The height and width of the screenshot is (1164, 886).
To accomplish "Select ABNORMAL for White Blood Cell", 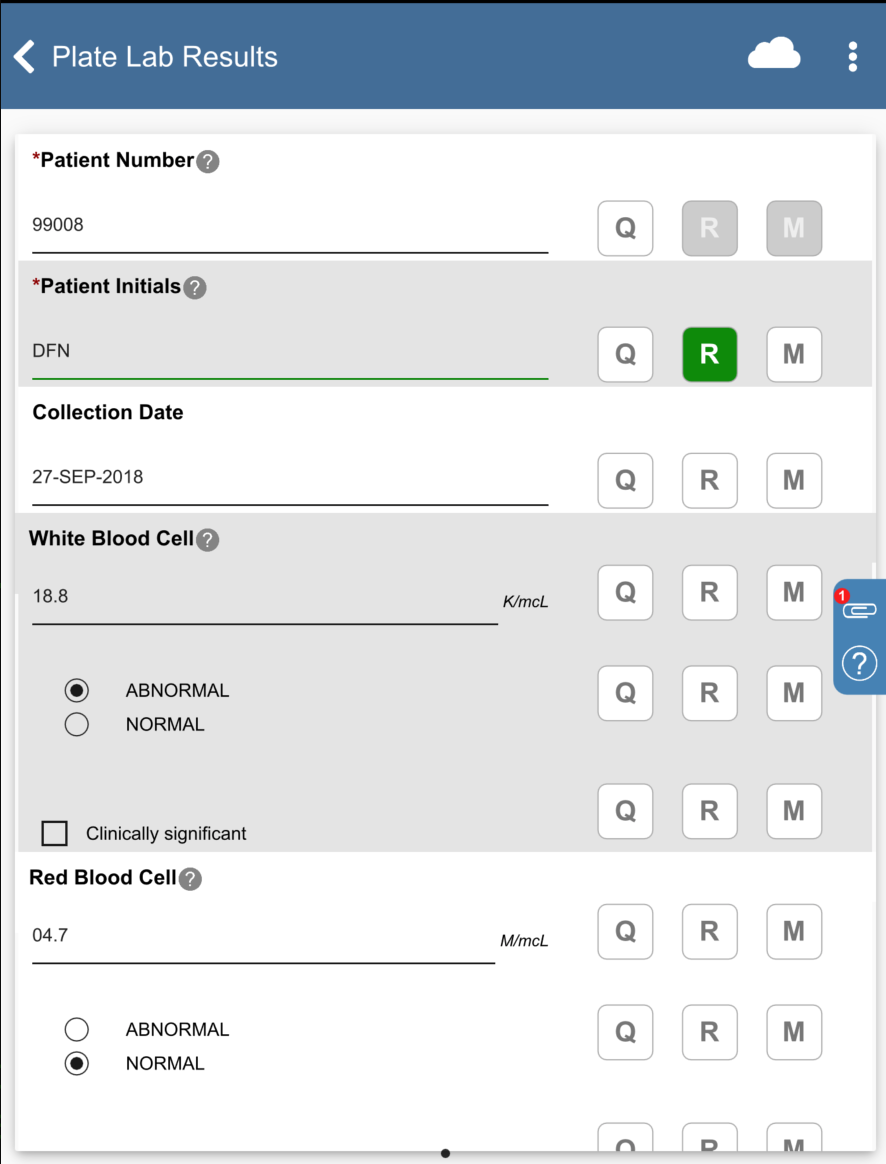I will tap(76, 690).
